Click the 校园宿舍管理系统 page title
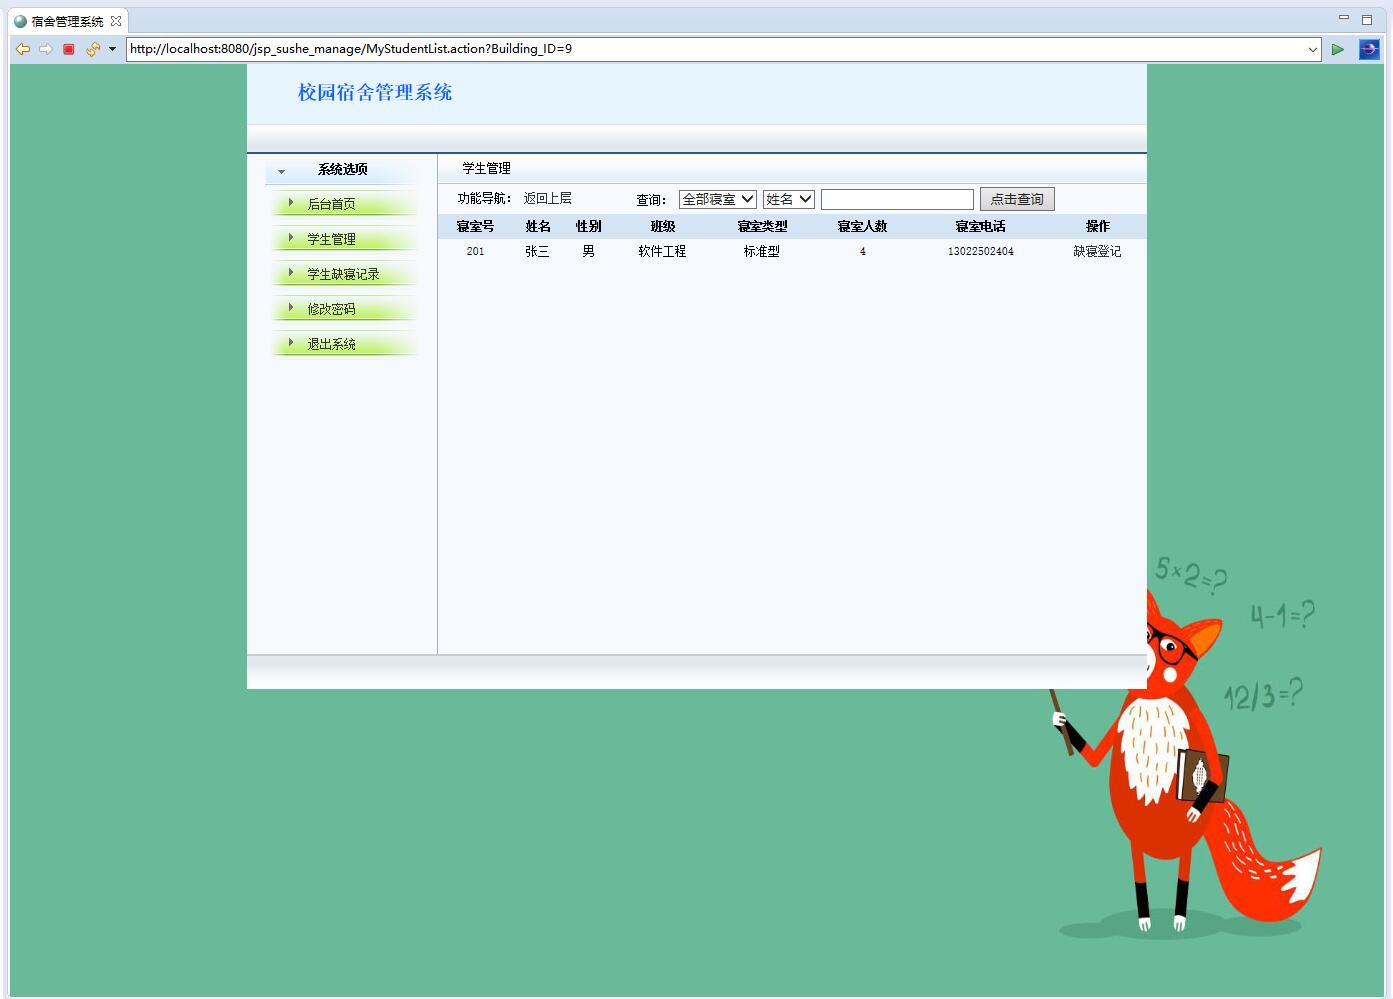This screenshot has height=999, width=1393. [375, 93]
